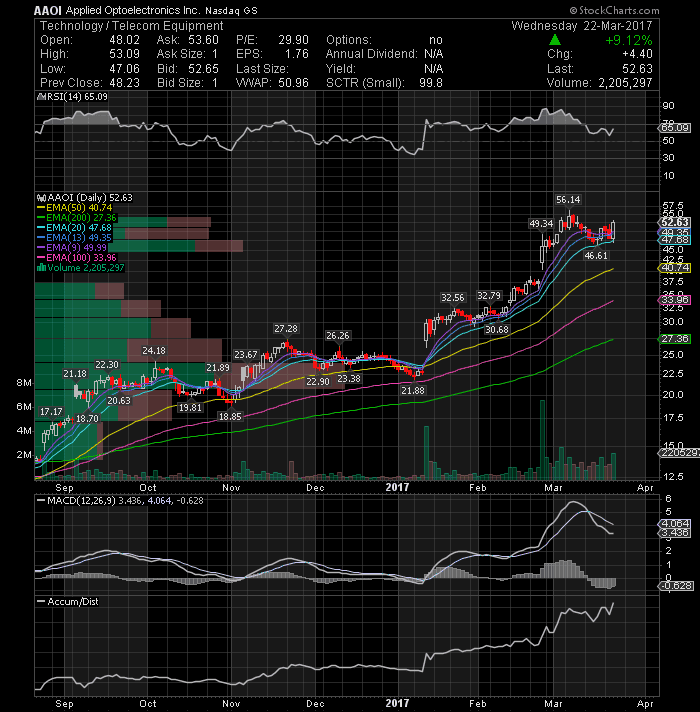Image resolution: width=700 pixels, height=712 pixels.
Task: Click the +9.12% percent change value
Action: click(x=629, y=40)
